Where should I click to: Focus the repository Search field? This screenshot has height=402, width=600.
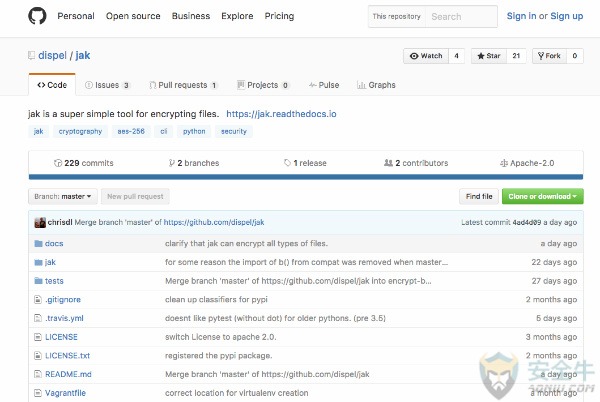pos(461,16)
